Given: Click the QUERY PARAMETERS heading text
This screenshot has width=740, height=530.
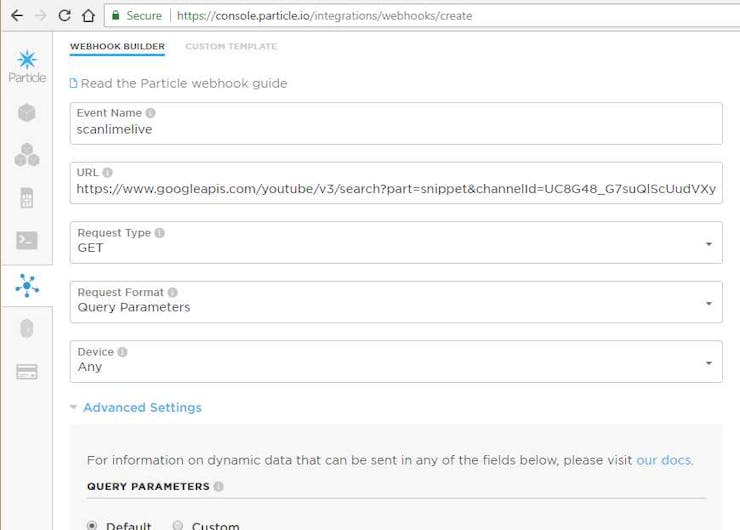Looking at the screenshot, I should pyautogui.click(x=148, y=486).
